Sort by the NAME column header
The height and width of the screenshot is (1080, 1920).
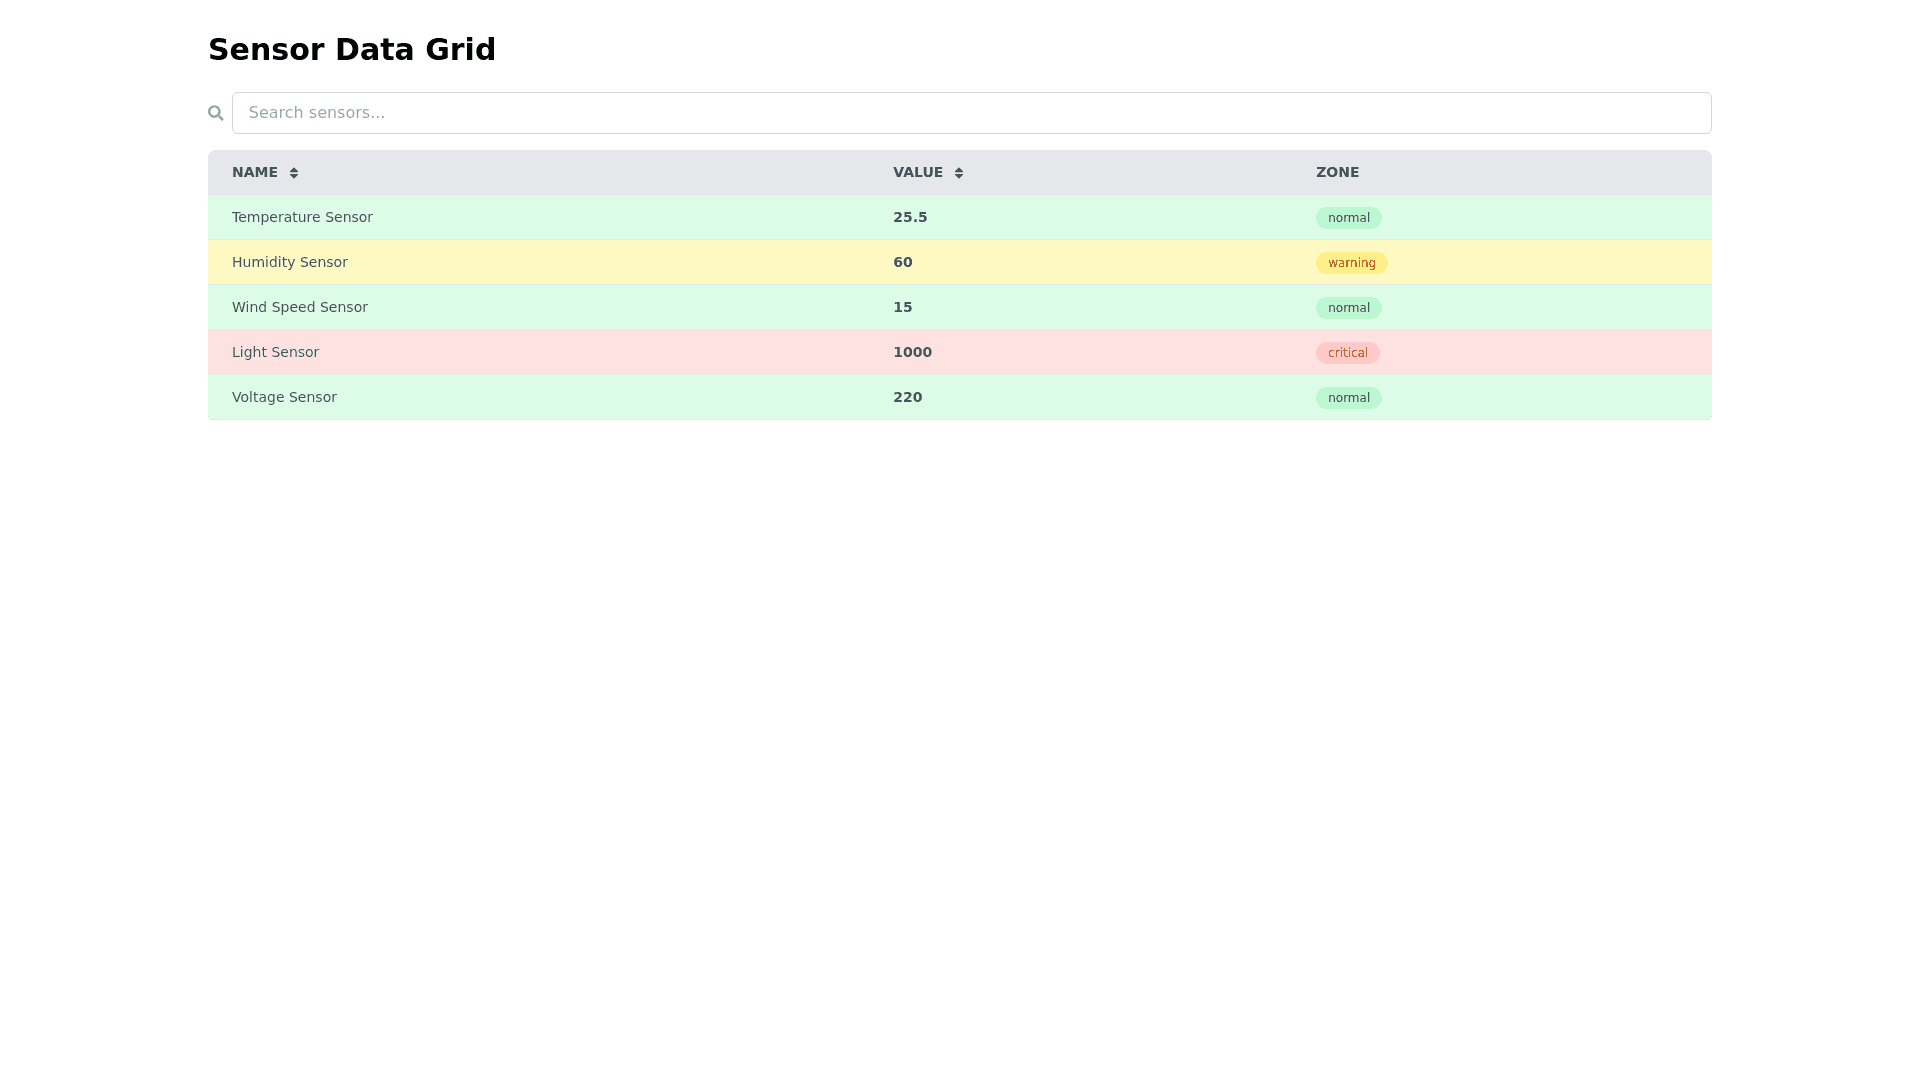[255, 172]
